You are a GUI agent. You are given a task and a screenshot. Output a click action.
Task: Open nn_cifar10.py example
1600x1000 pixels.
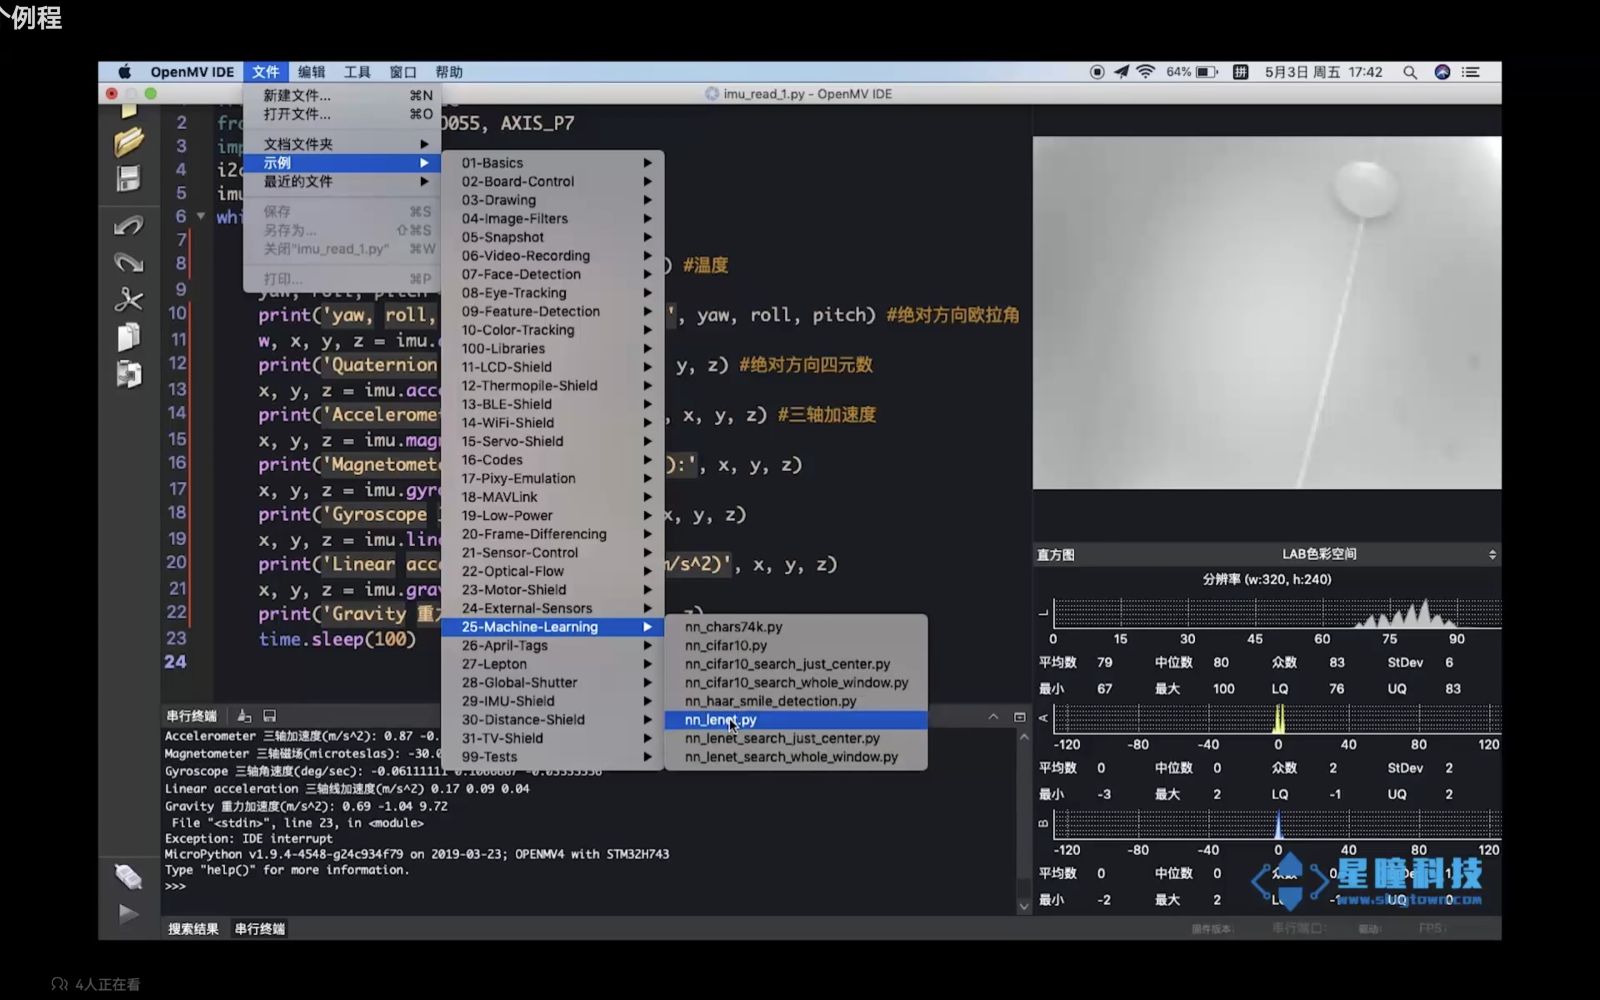pyautogui.click(x=796, y=646)
